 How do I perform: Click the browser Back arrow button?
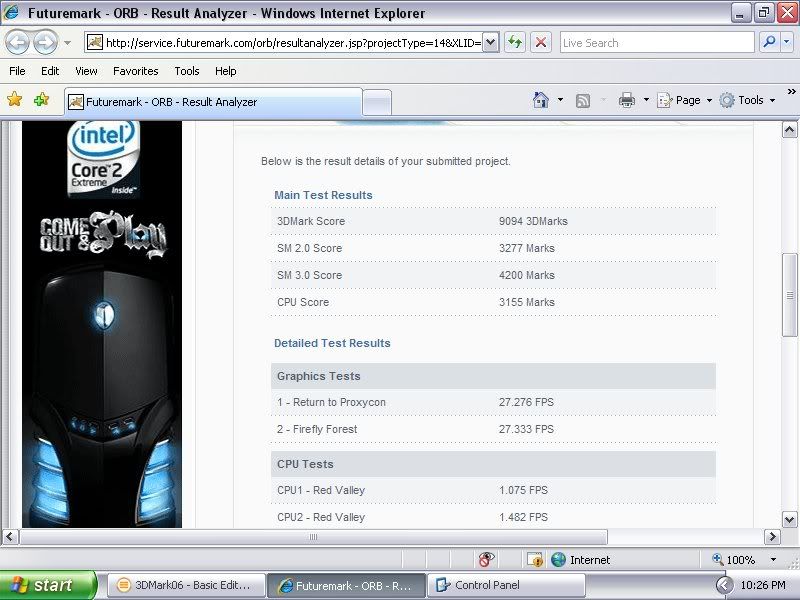point(18,43)
